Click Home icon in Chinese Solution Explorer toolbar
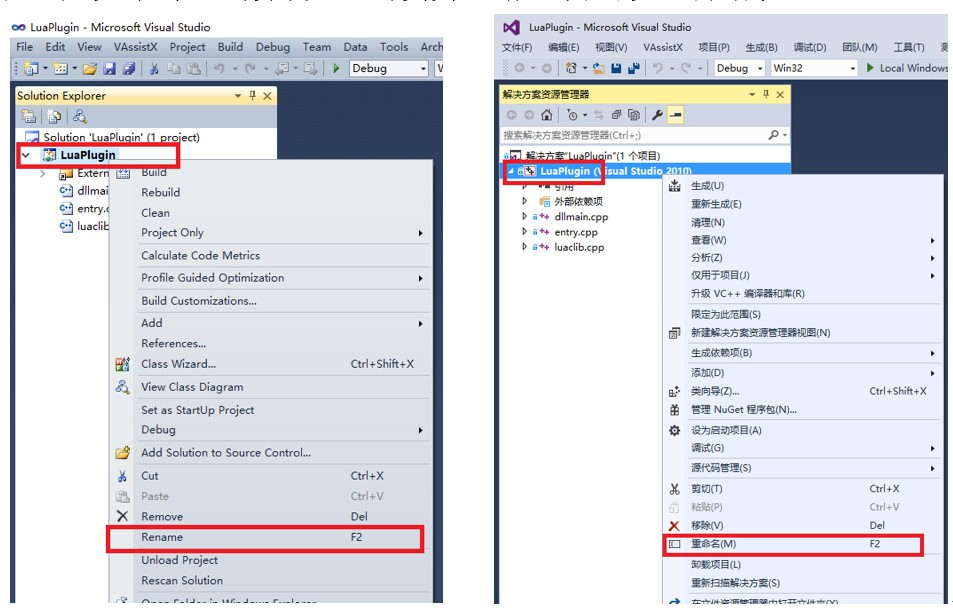Viewport: 953px width, 614px height. tap(547, 114)
